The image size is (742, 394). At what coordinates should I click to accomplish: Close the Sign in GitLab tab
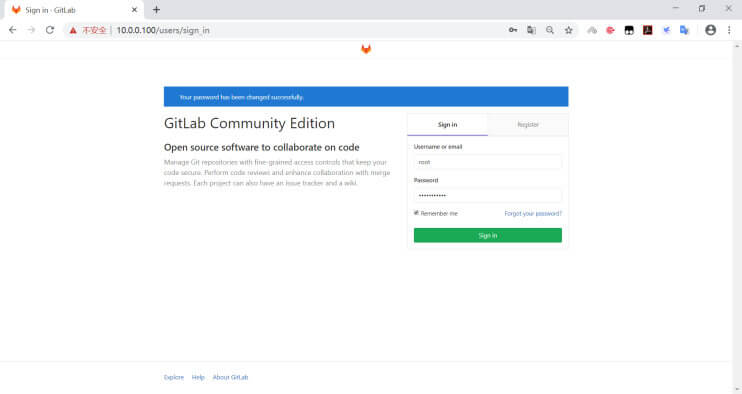(x=134, y=9)
